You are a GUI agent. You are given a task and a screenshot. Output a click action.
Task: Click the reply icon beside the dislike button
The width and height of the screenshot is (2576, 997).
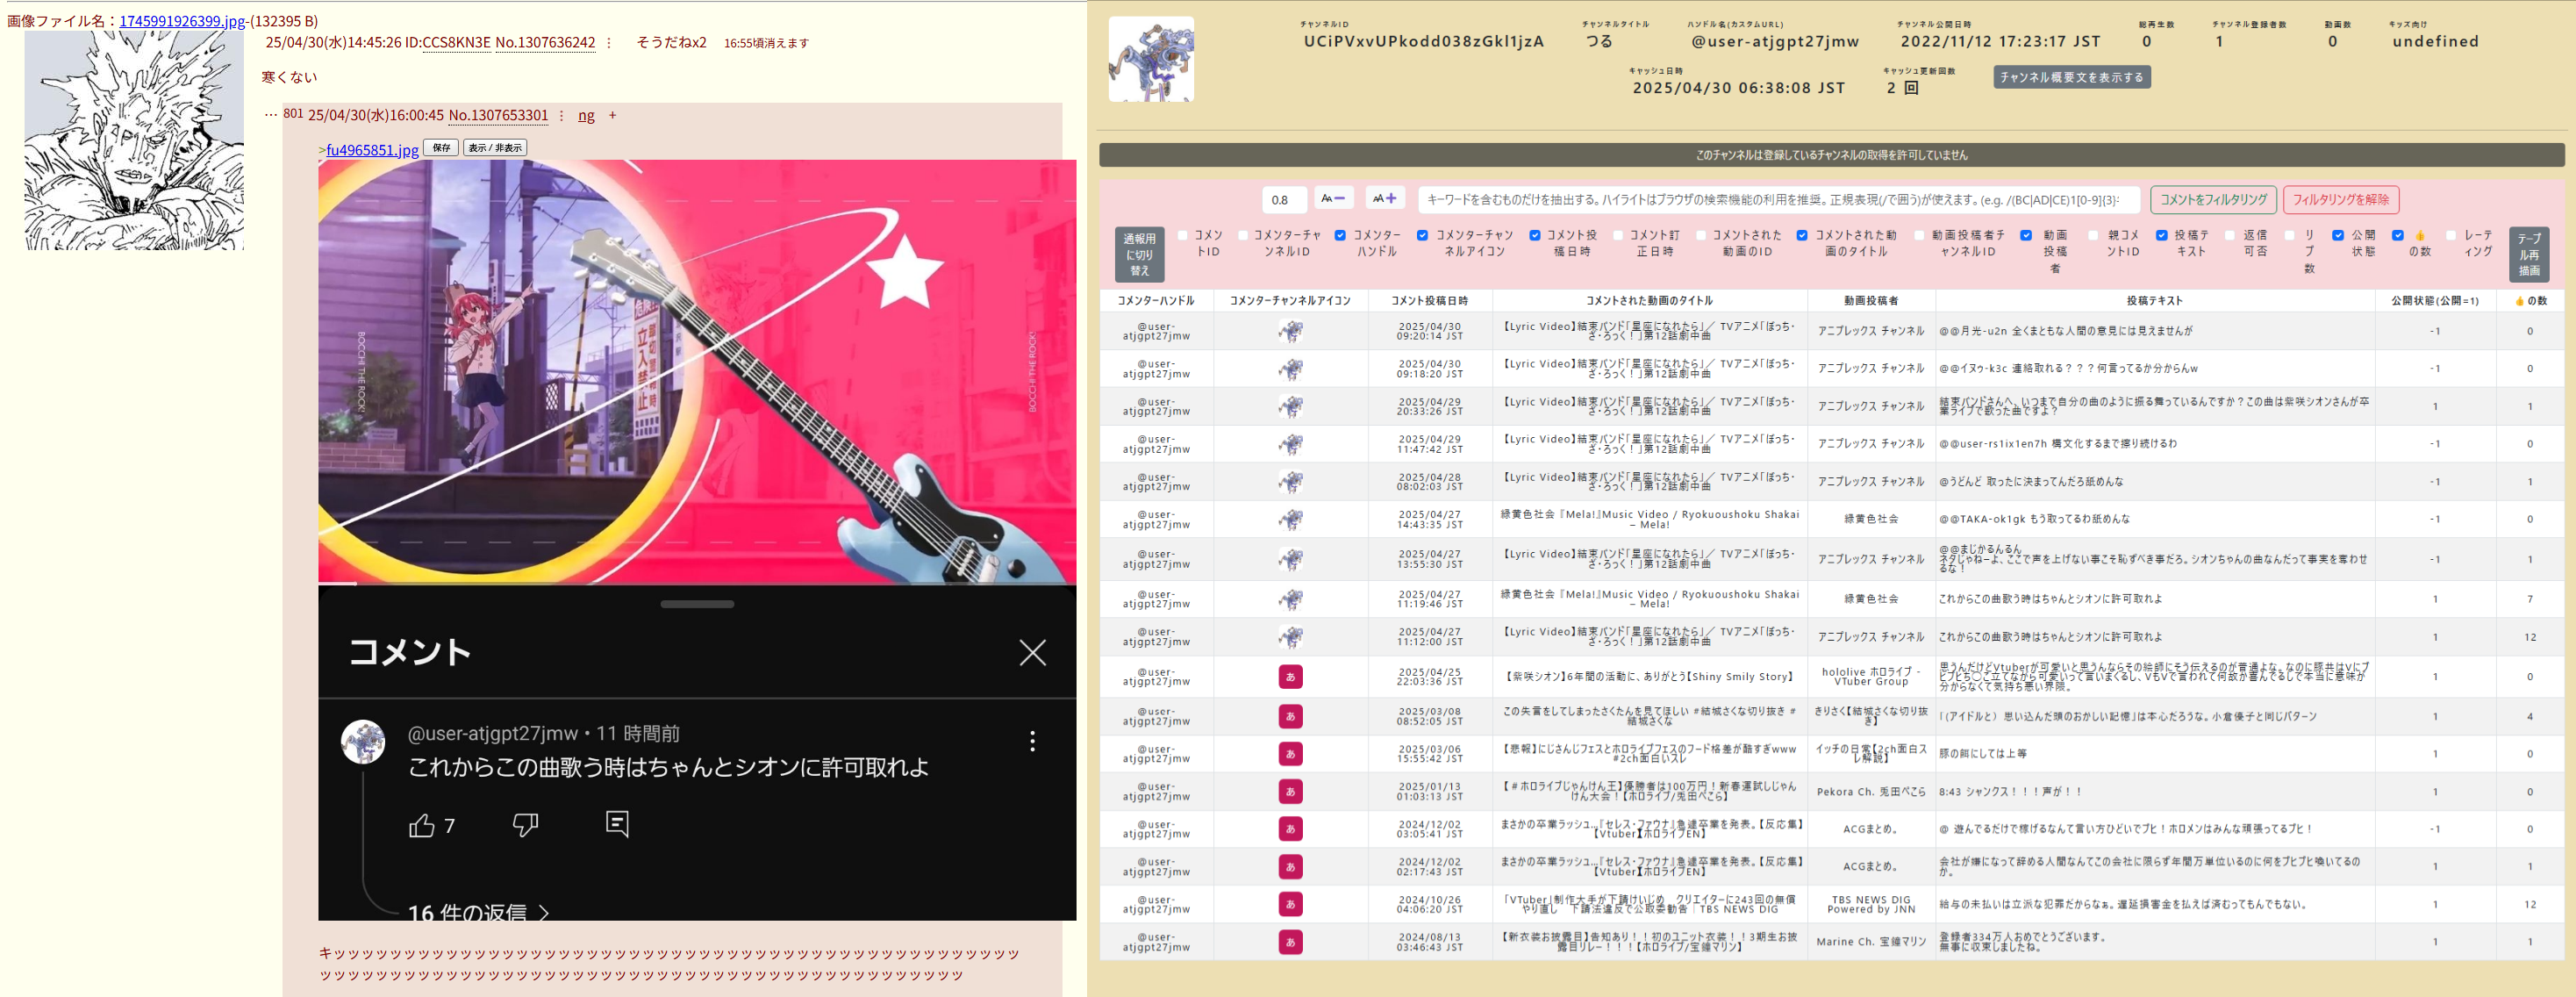pyautogui.click(x=617, y=823)
